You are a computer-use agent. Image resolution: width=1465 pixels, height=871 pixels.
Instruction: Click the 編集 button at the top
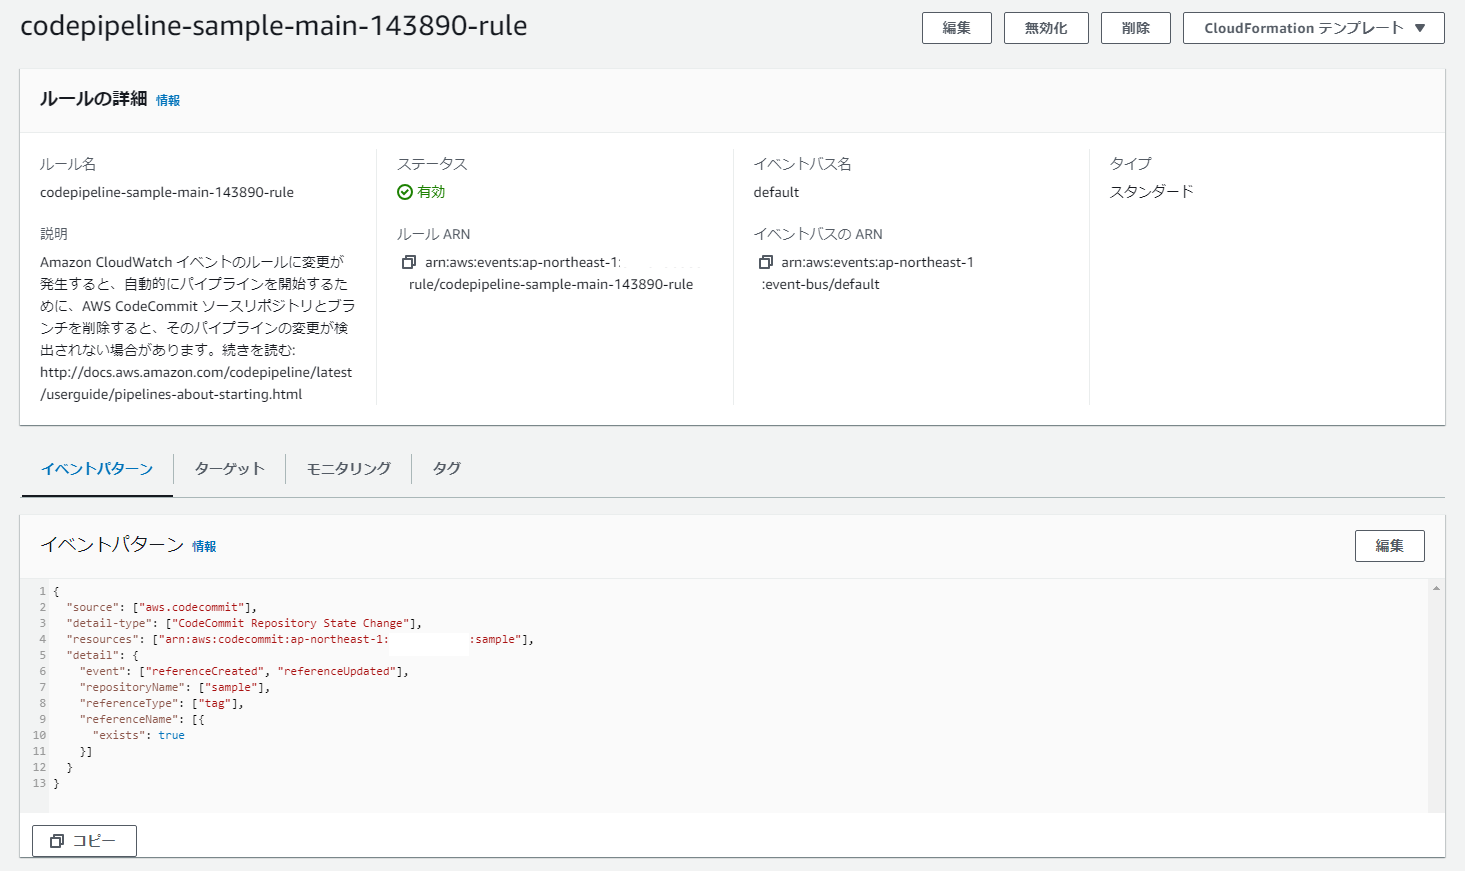[956, 27]
